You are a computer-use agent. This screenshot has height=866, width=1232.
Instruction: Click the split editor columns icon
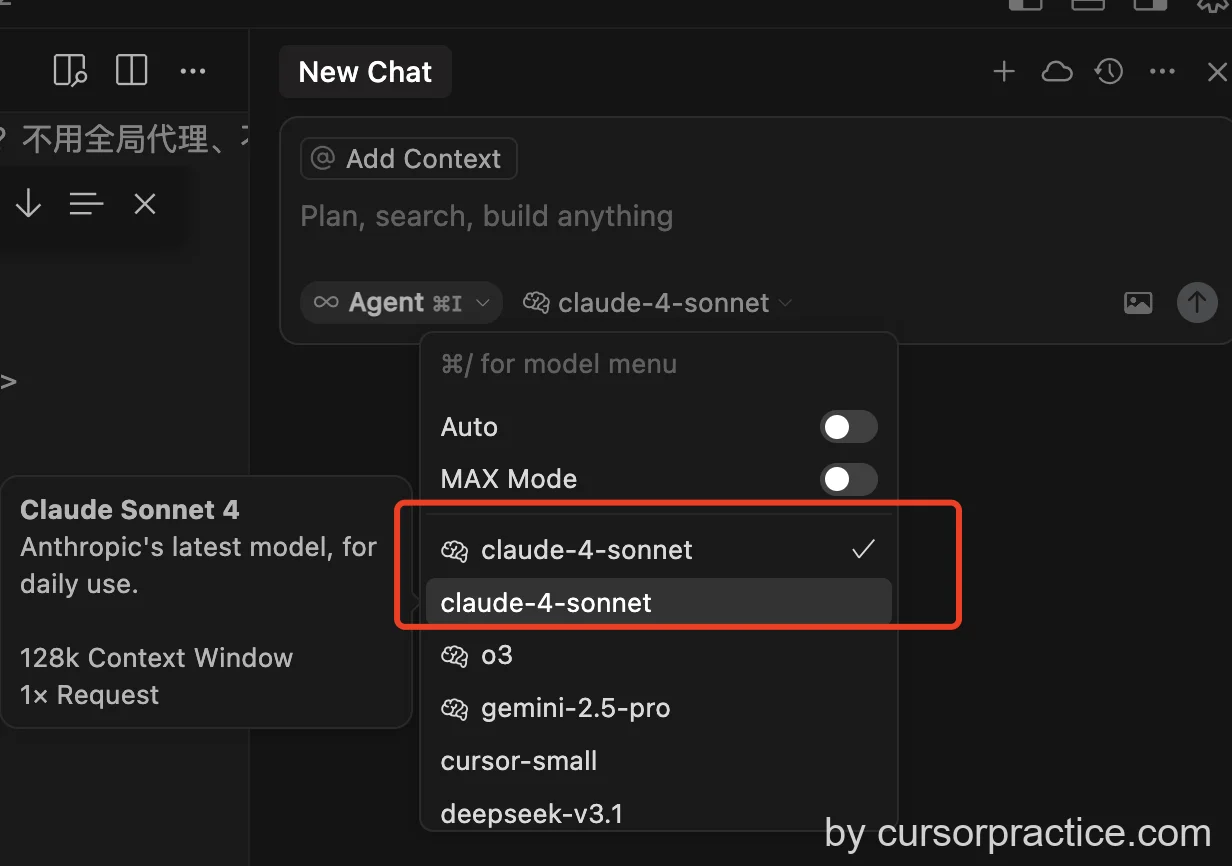[x=132, y=71]
